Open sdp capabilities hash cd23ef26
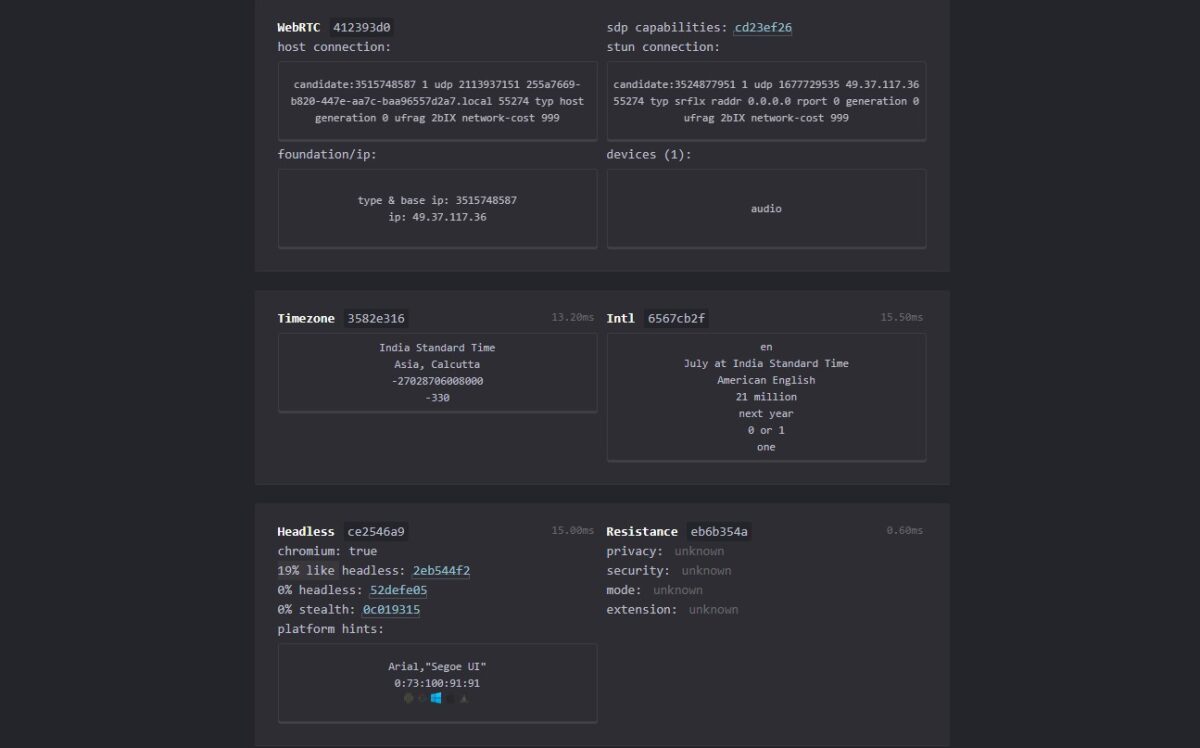The image size is (1200, 748). point(763,28)
